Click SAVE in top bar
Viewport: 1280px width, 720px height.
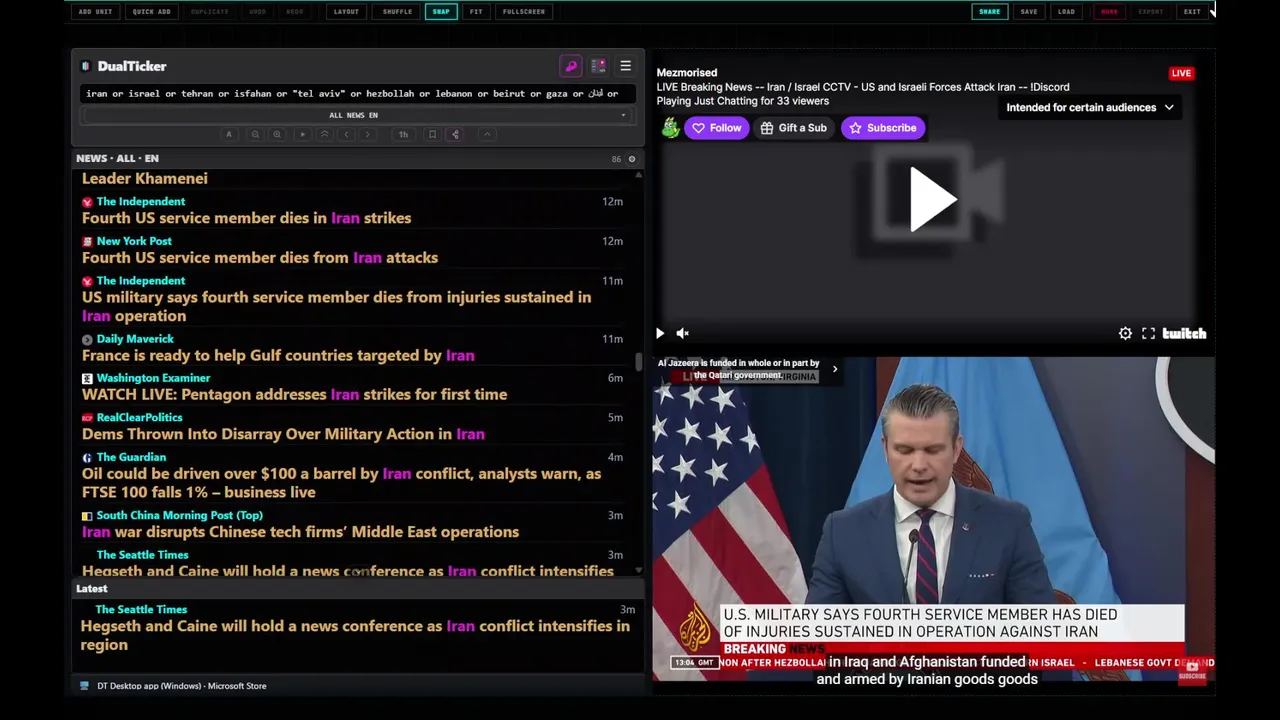pyautogui.click(x=1029, y=12)
